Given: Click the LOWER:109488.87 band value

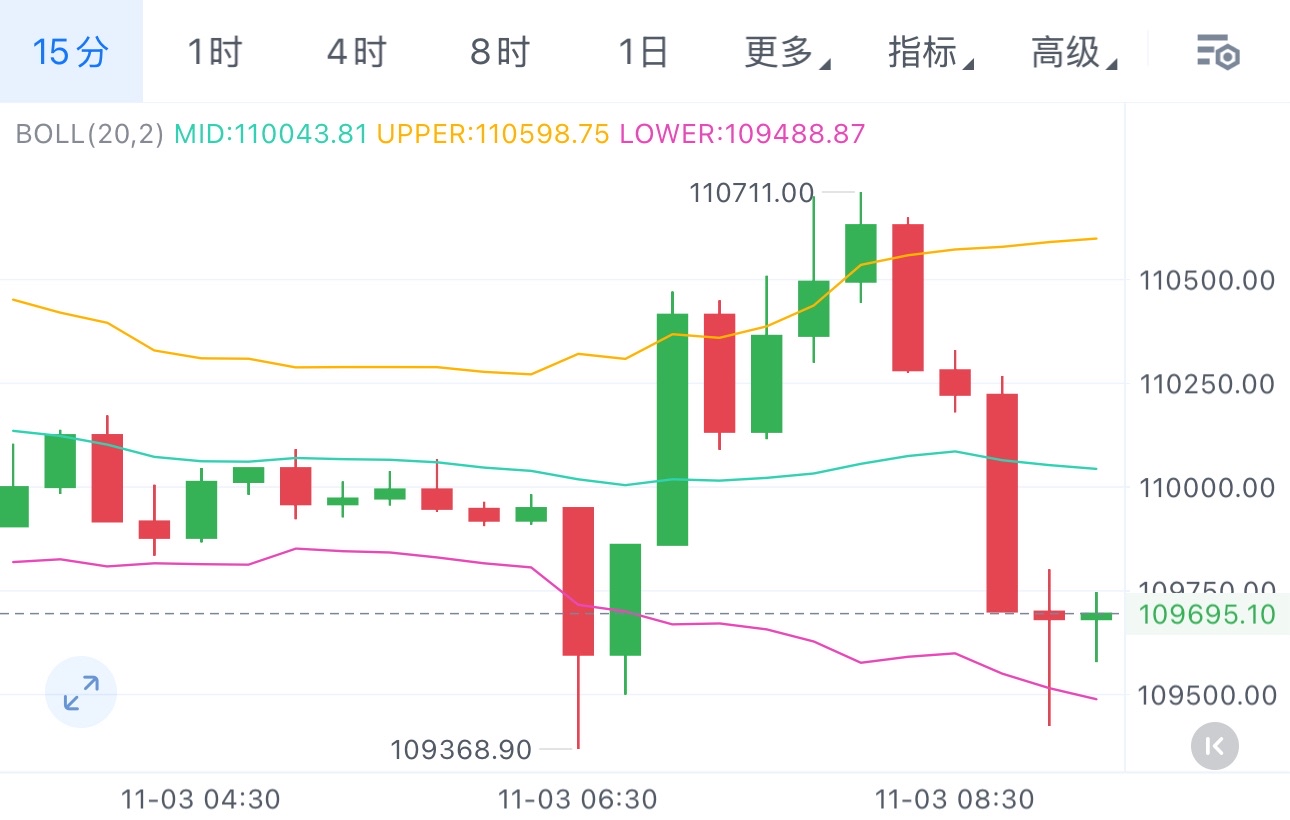Looking at the screenshot, I should [x=742, y=133].
